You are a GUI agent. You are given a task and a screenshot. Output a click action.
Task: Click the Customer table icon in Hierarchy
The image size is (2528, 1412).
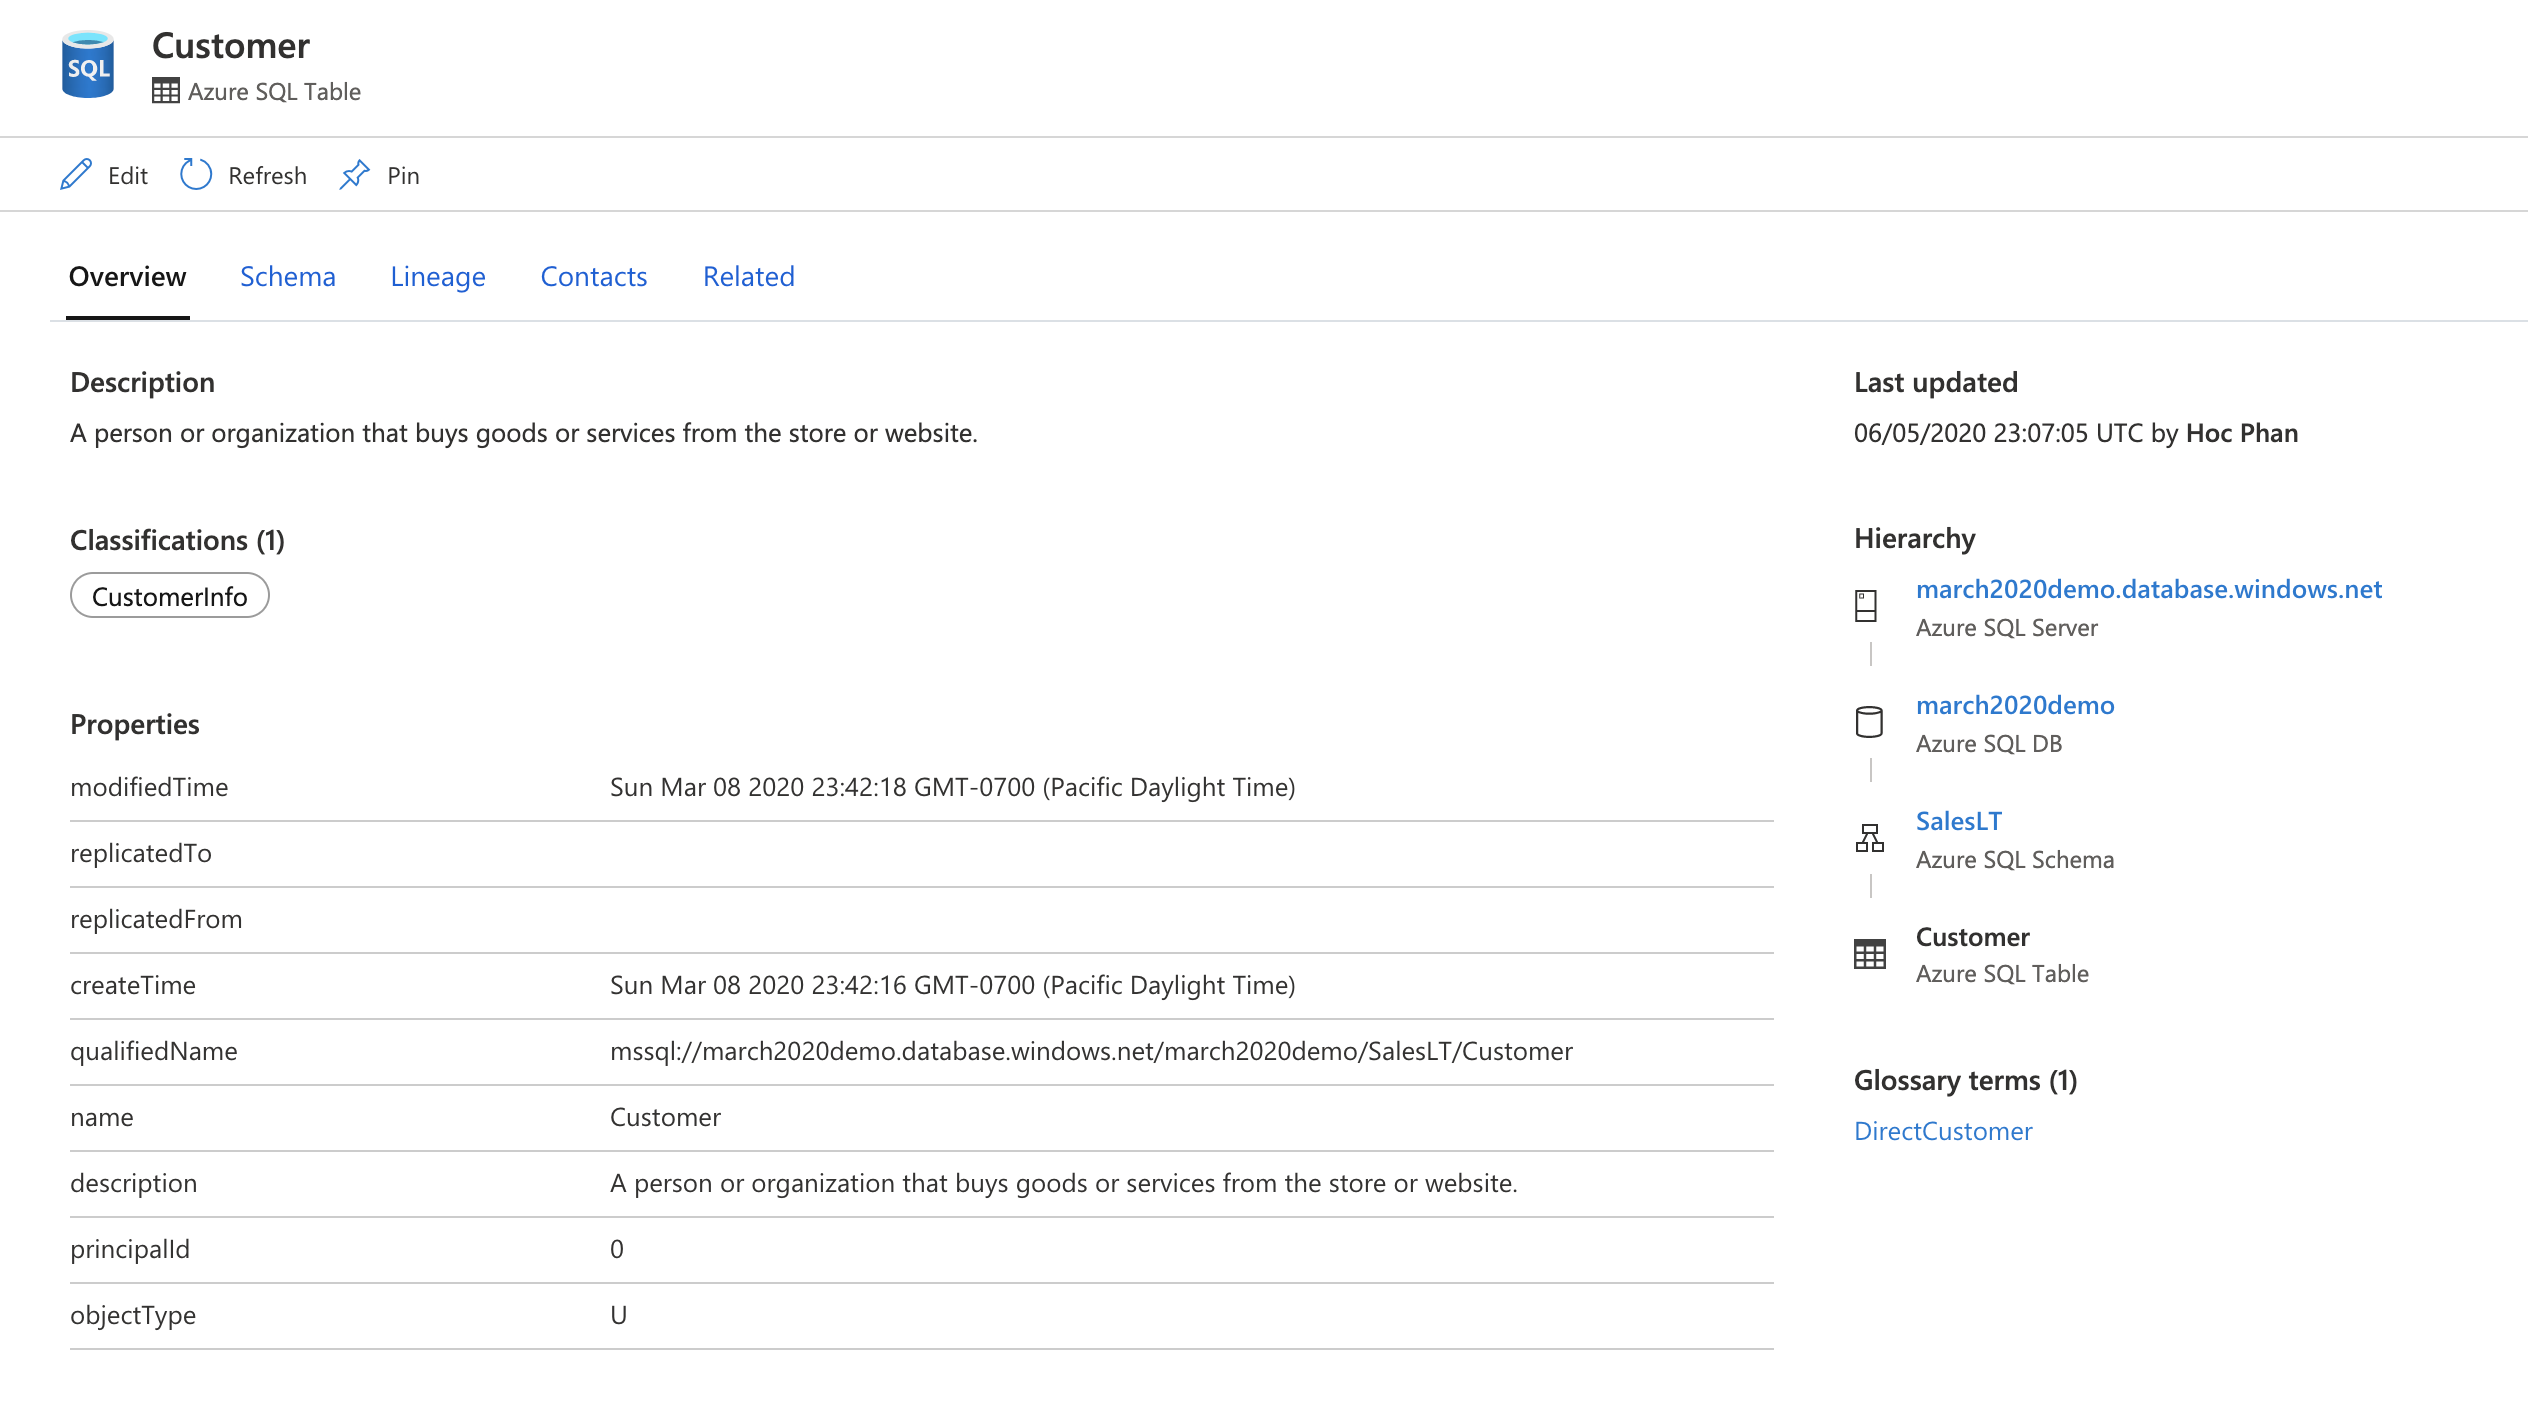point(1868,954)
